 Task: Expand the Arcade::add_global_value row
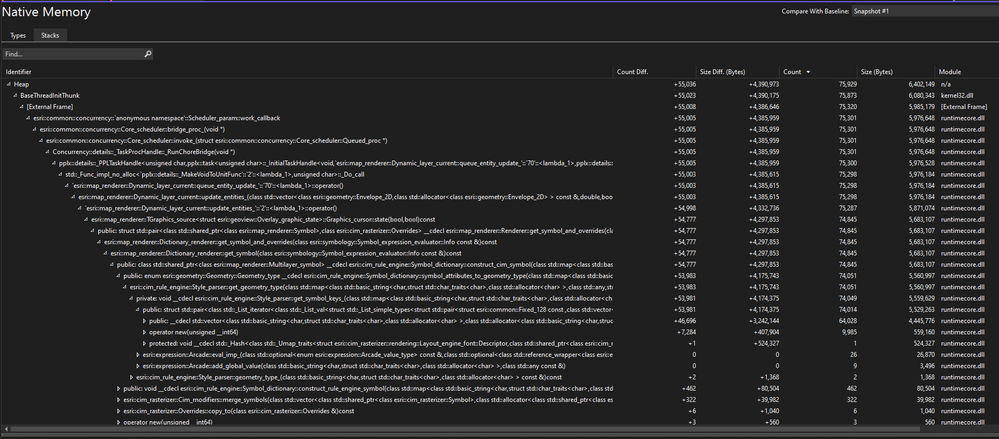tap(138, 366)
